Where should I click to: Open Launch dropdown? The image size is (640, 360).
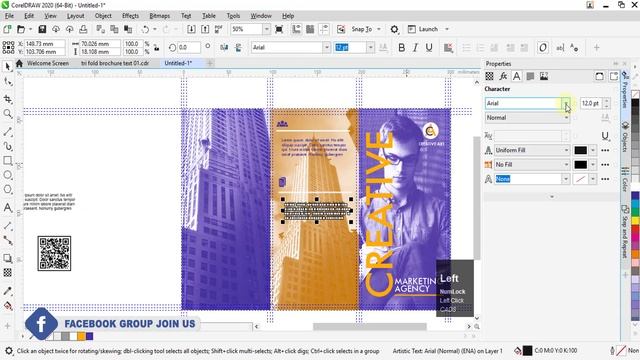click(x=447, y=29)
